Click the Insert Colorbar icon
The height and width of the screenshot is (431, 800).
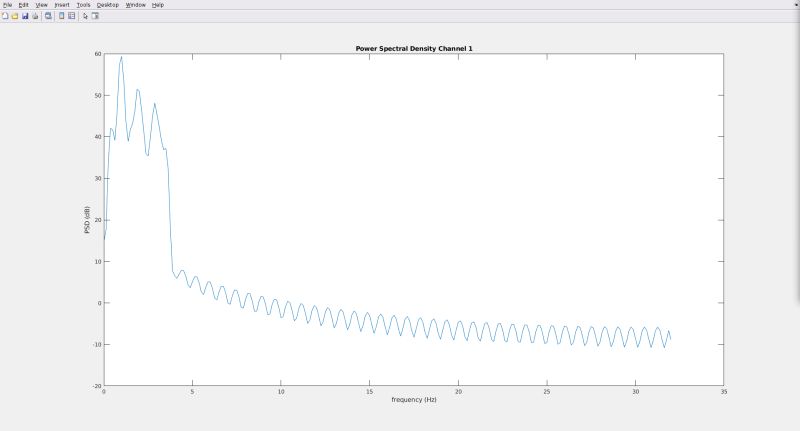click(62, 16)
